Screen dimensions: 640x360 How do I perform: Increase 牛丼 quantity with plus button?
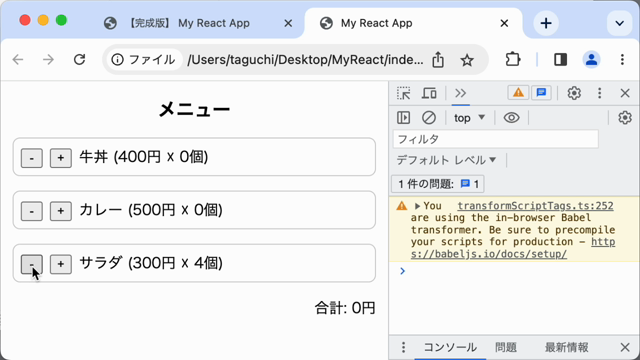(x=61, y=158)
